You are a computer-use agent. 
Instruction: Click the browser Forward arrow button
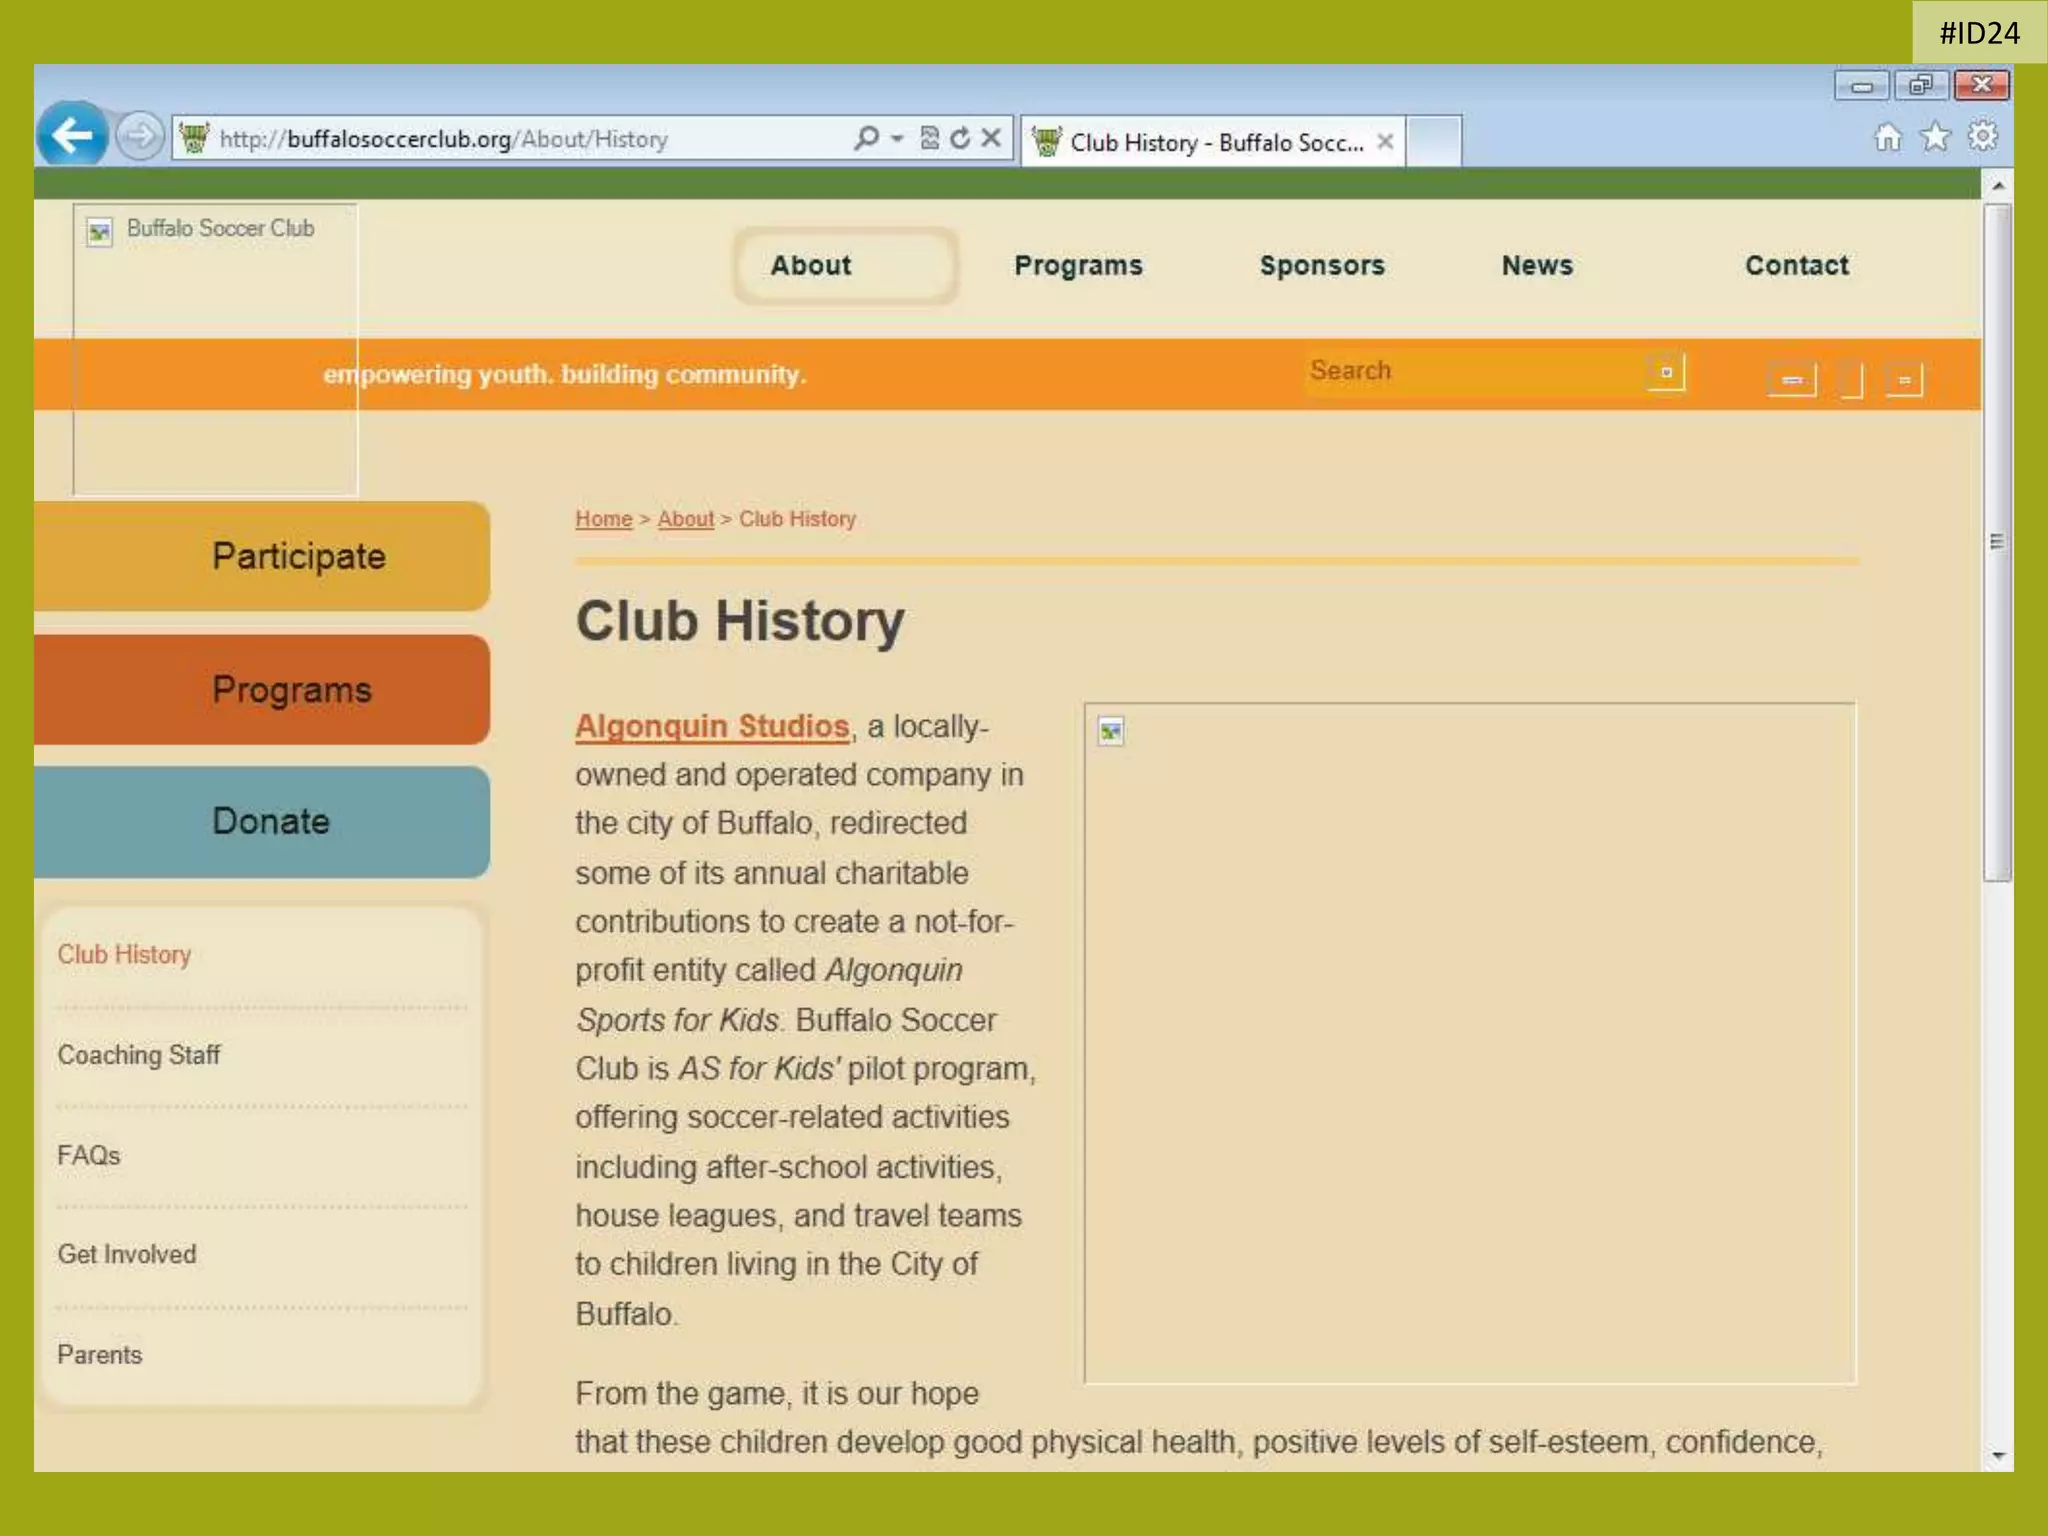click(x=140, y=135)
